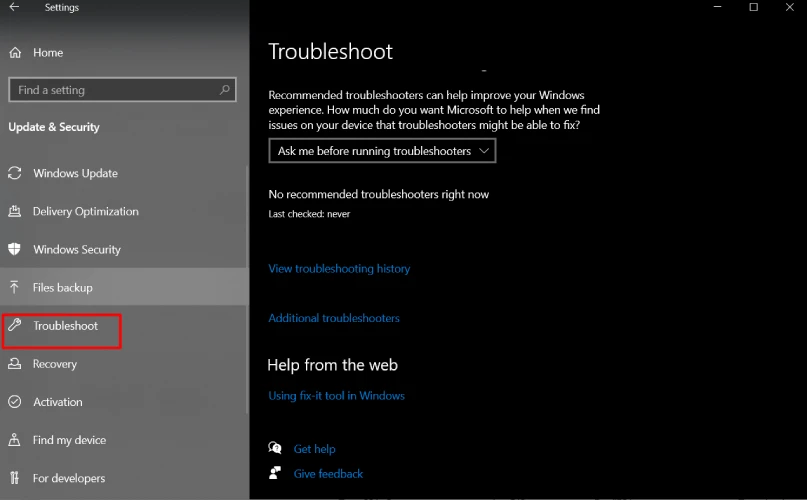Screen dimensions: 807x500
Task: Open Ask me before running troubleshooters dropdown
Action: tap(382, 151)
